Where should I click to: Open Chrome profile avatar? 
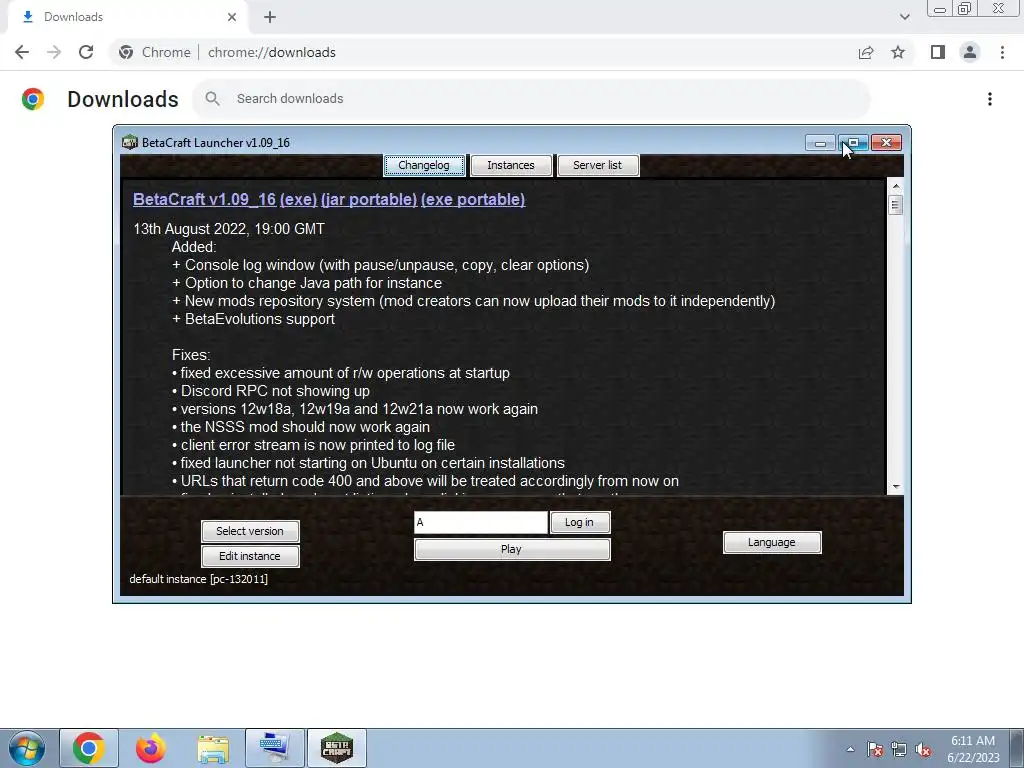[970, 52]
